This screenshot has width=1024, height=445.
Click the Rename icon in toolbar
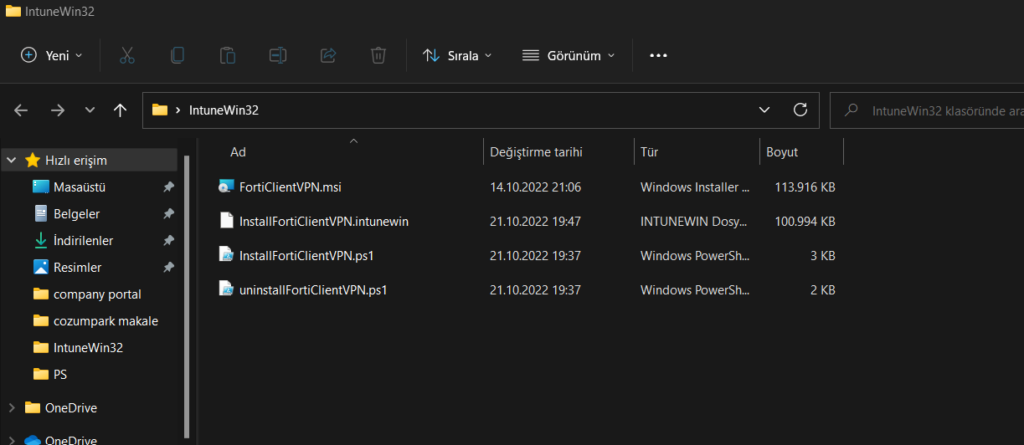point(278,56)
